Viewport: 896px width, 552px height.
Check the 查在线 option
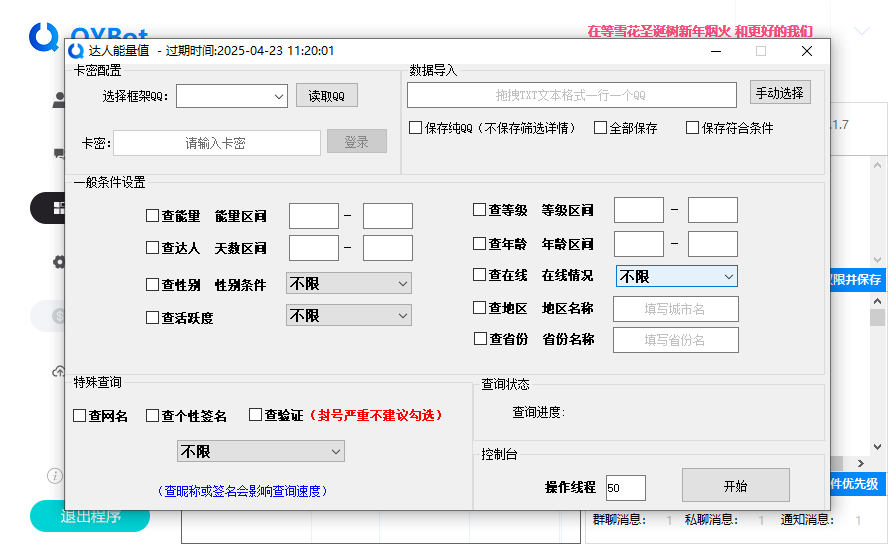480,276
